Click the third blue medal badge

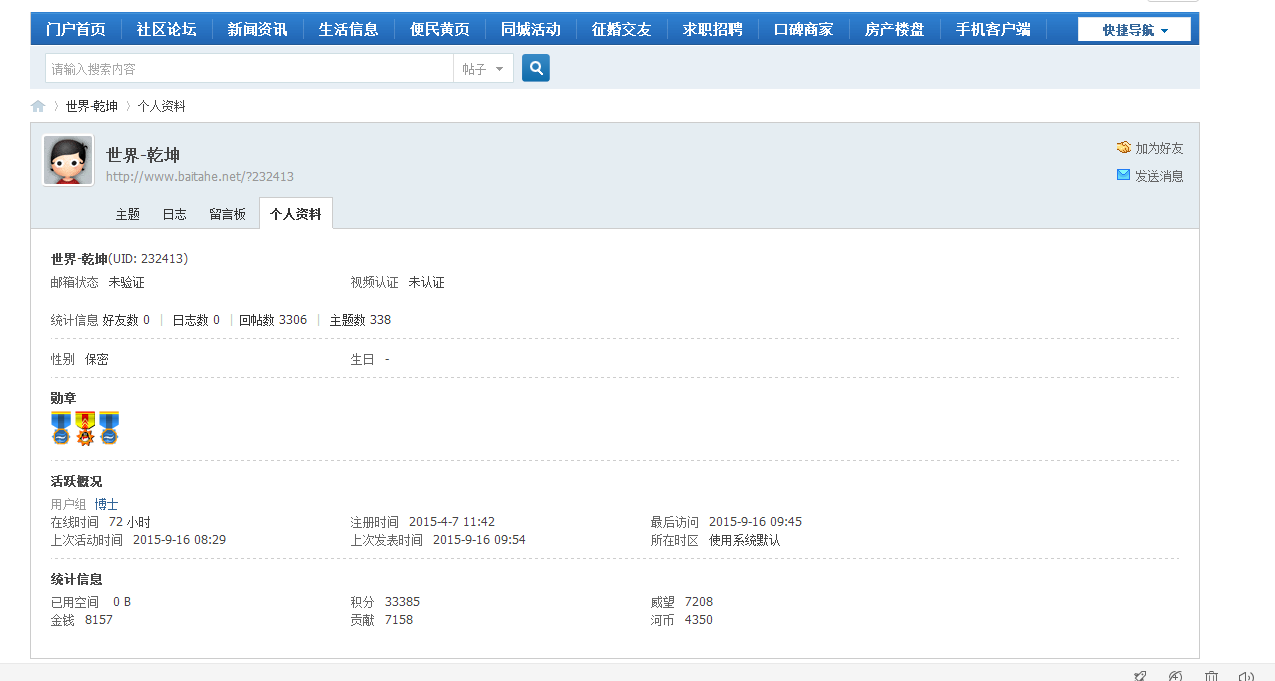[109, 428]
